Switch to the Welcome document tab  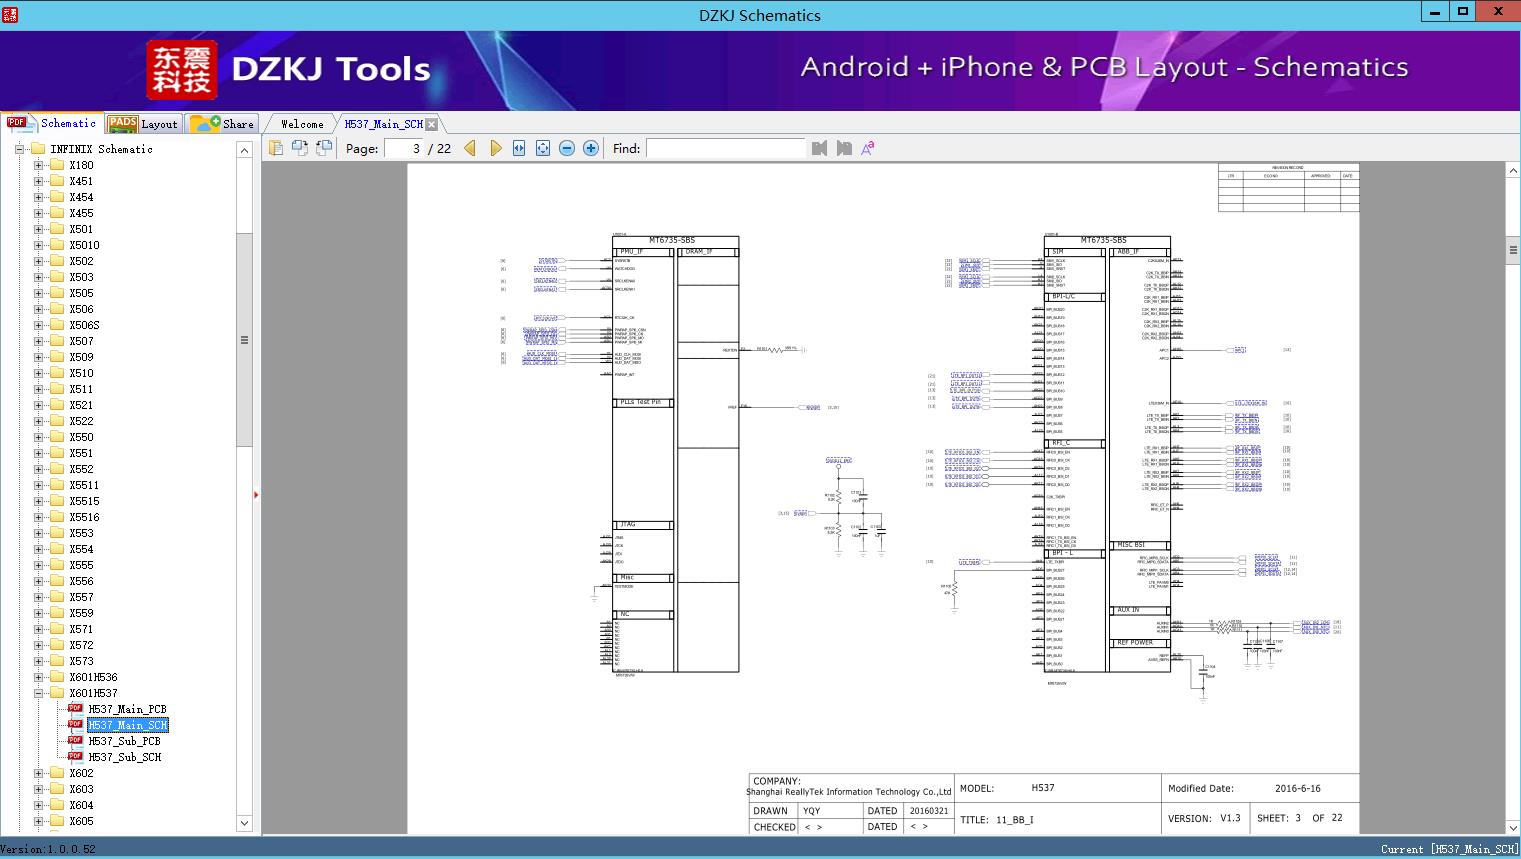point(302,124)
